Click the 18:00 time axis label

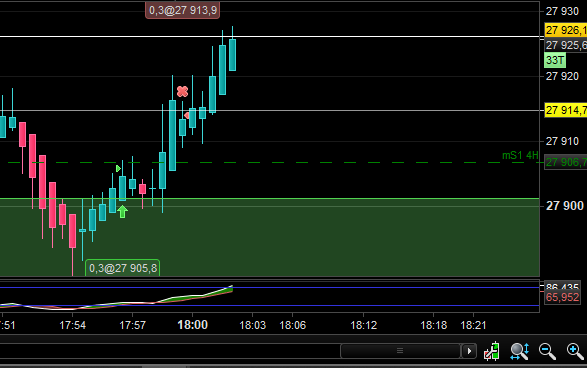pyautogui.click(x=192, y=325)
